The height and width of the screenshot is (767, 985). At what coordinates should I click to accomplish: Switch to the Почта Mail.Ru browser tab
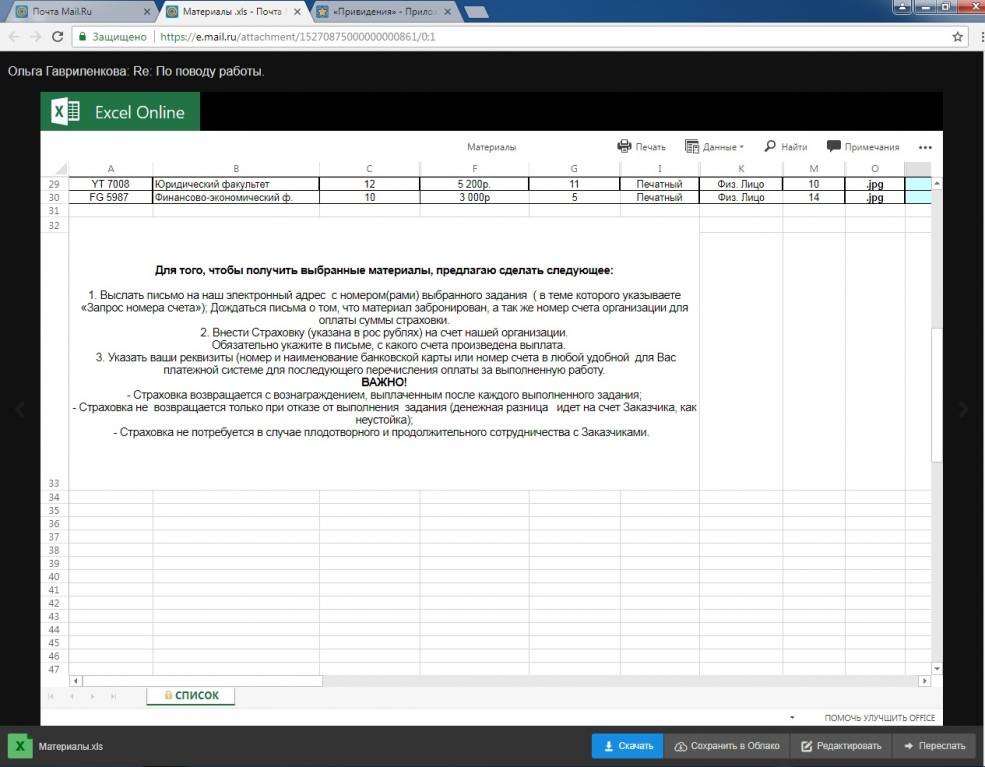80,11
